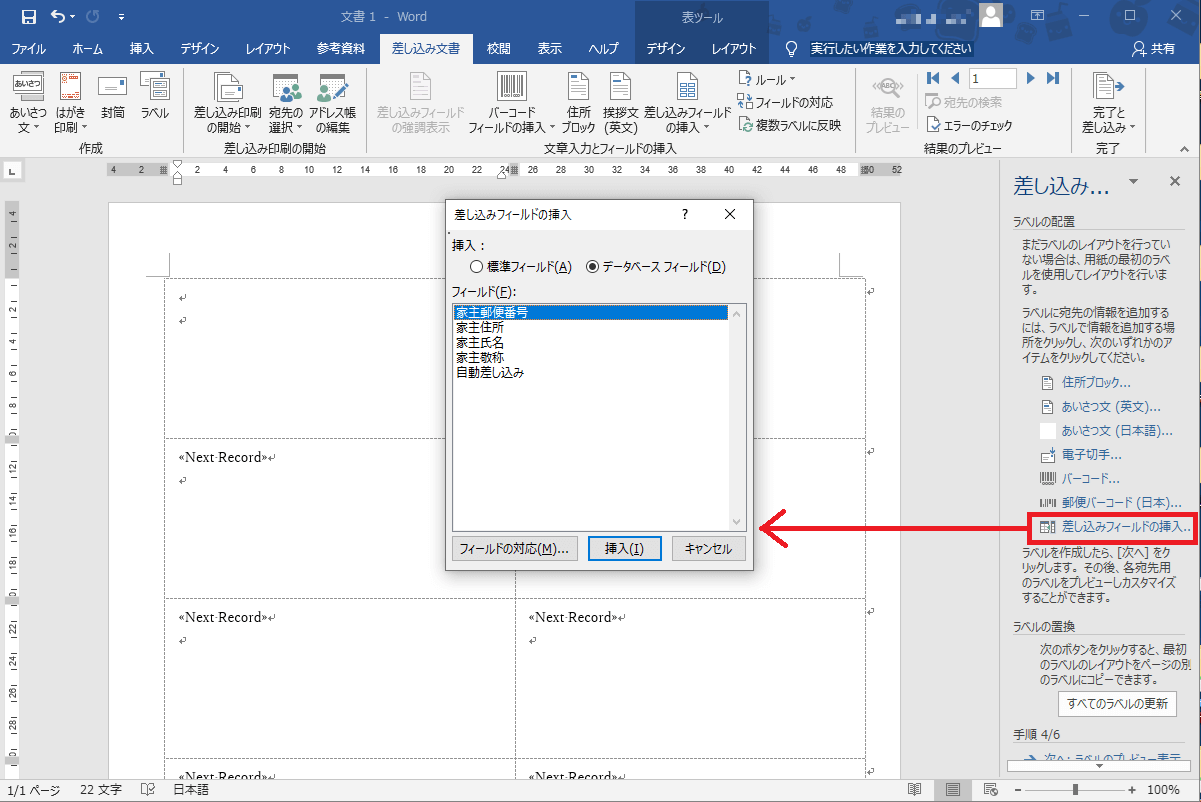
Task: Click the zoom slider in status bar
Action: (x=1075, y=789)
